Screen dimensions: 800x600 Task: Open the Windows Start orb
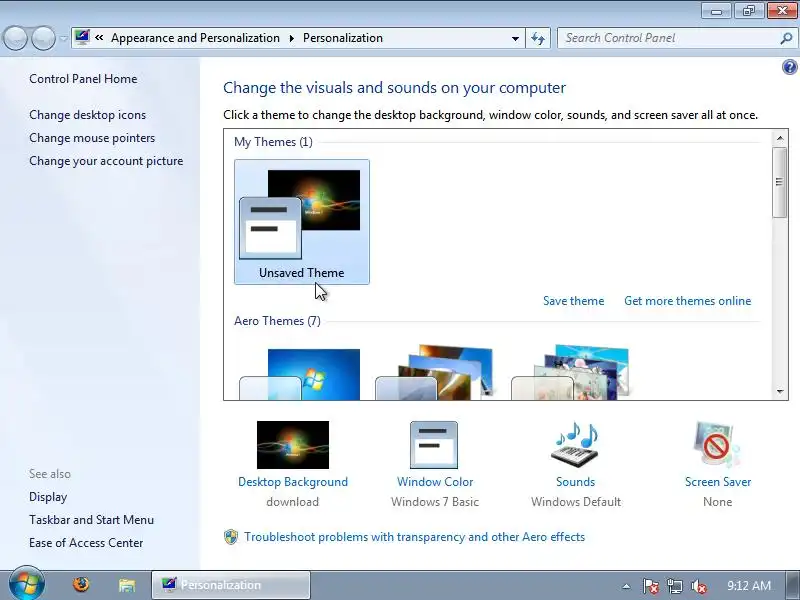click(x=27, y=583)
